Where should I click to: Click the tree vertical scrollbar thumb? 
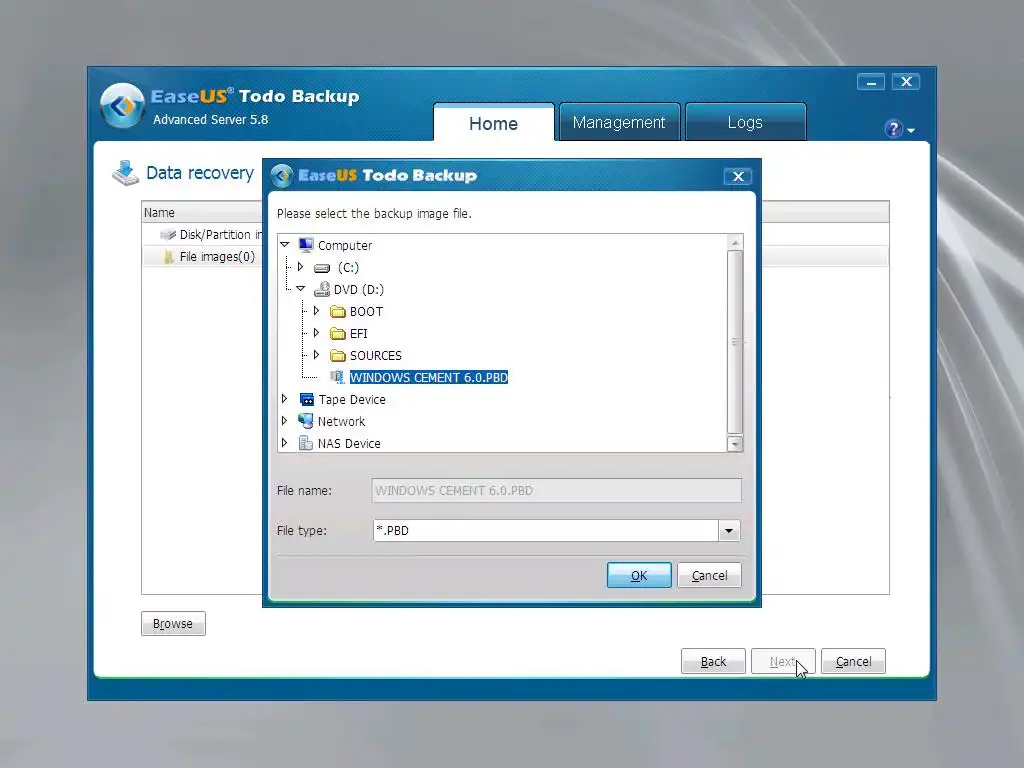point(735,342)
